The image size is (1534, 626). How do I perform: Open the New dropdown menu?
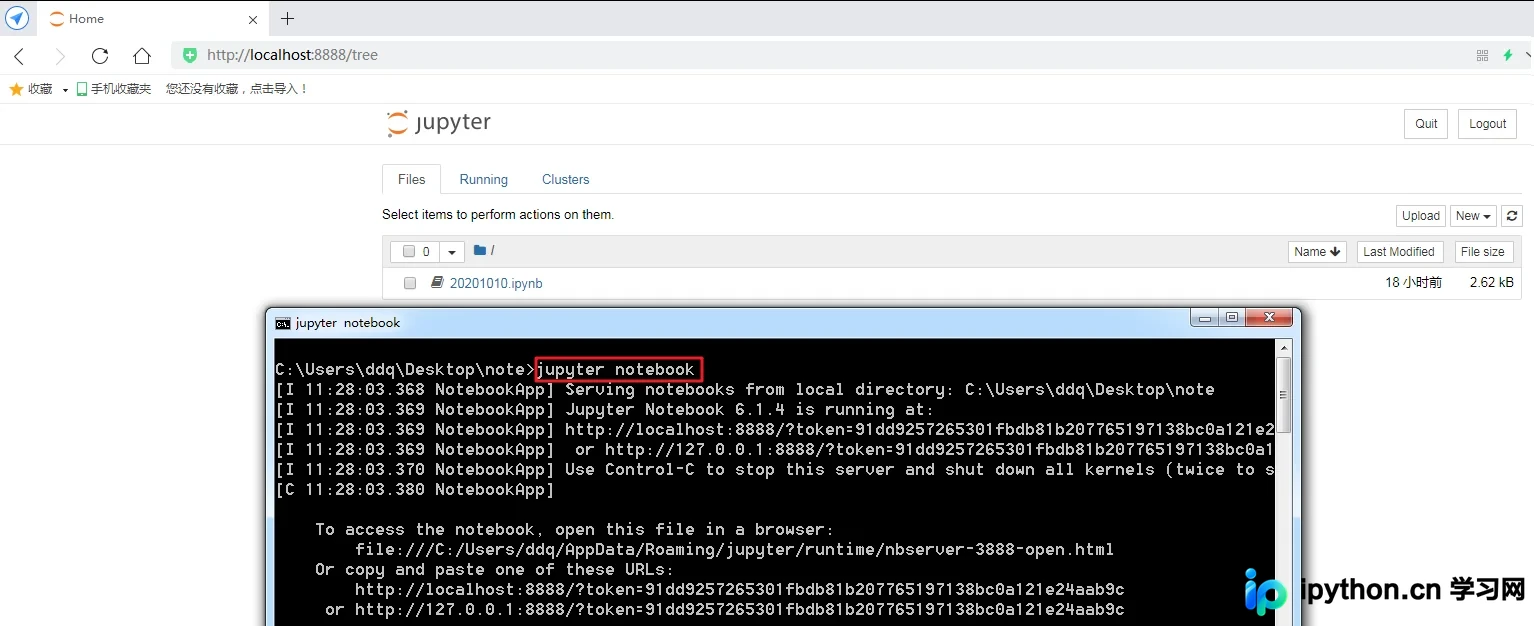point(1473,216)
